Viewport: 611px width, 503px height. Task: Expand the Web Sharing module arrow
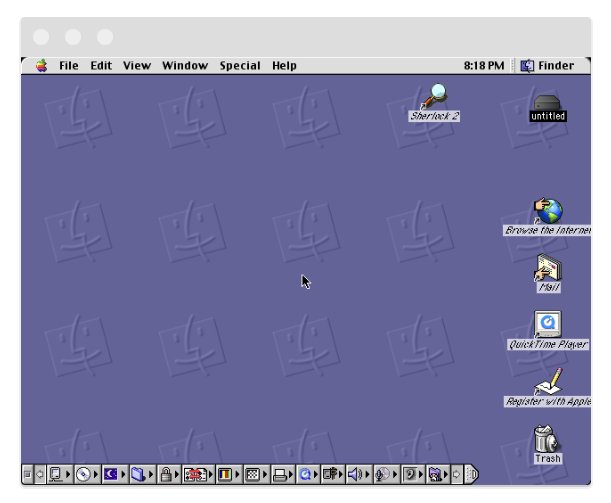446,474
